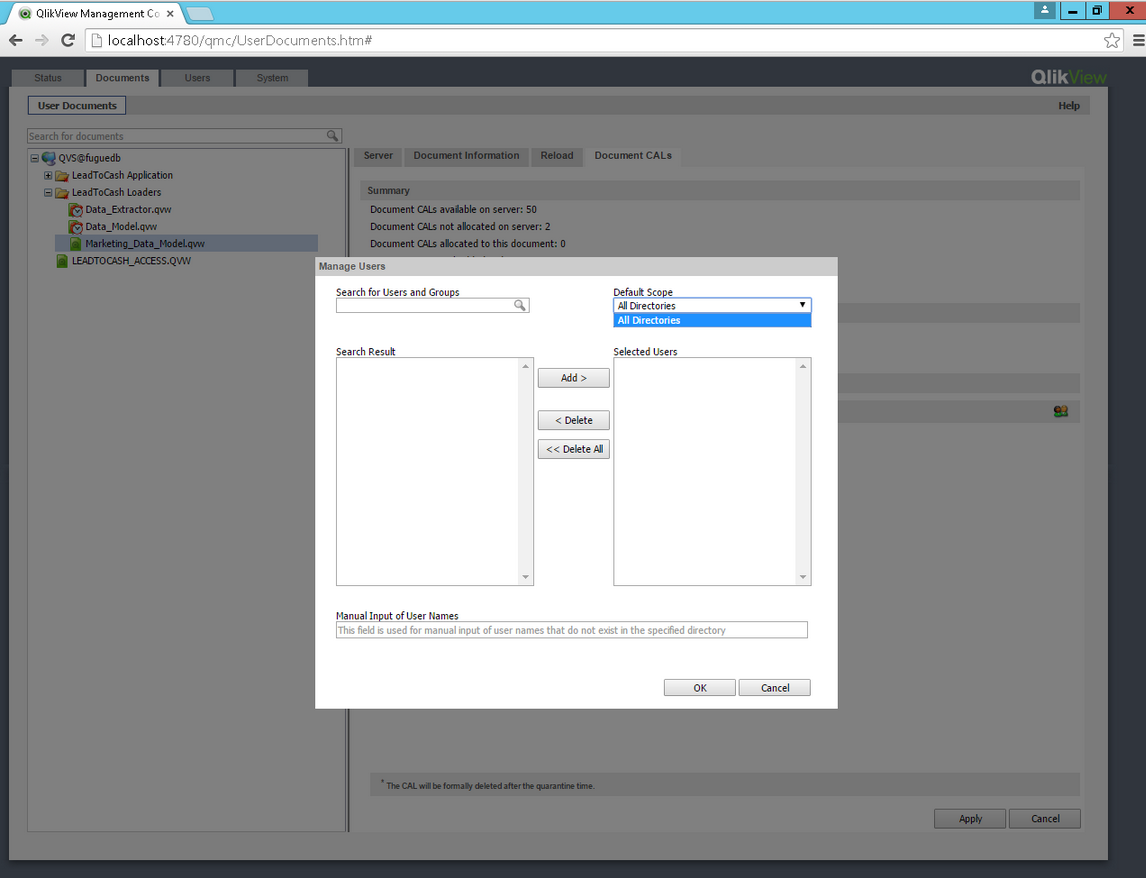Select Data_Model.qvw in tree

[121, 227]
